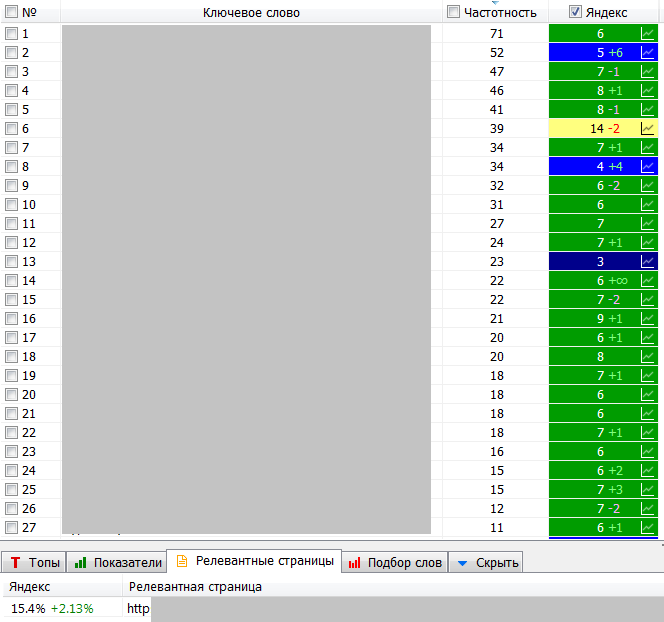Open position chart icon in row 17
664x622 pixels.
pyautogui.click(x=647, y=337)
